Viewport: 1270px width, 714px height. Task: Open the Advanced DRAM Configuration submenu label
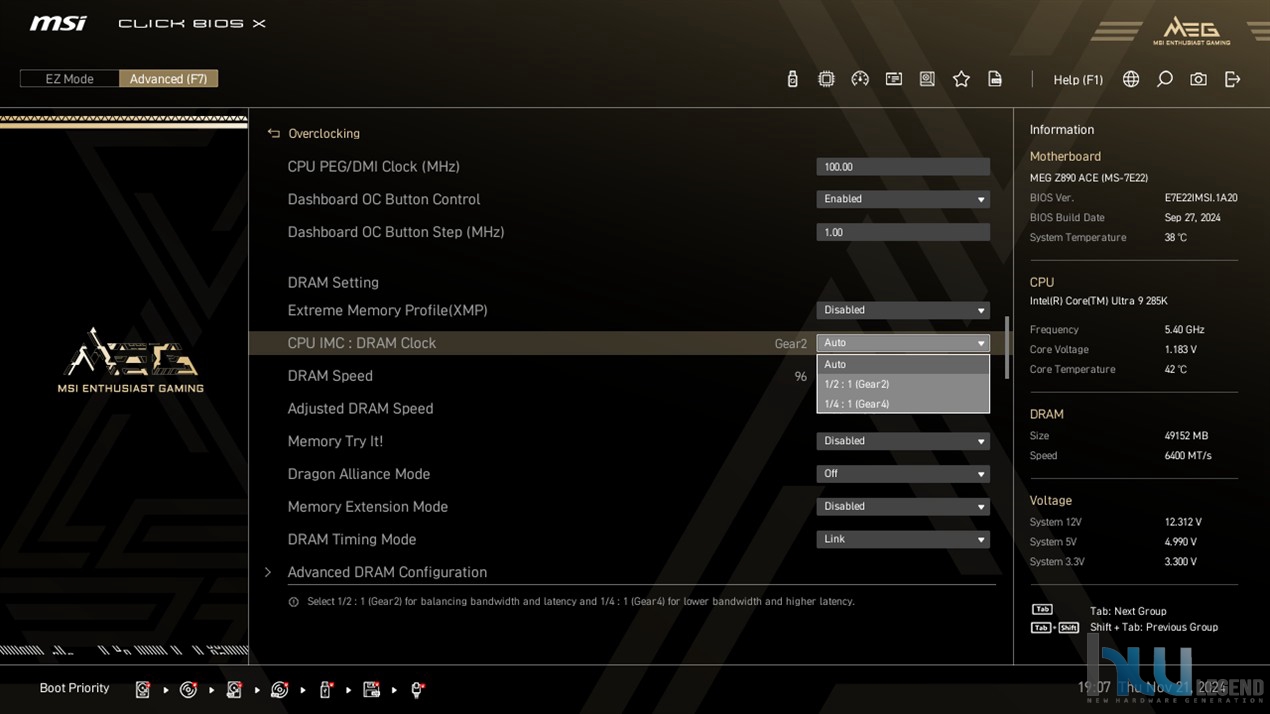[x=387, y=572]
